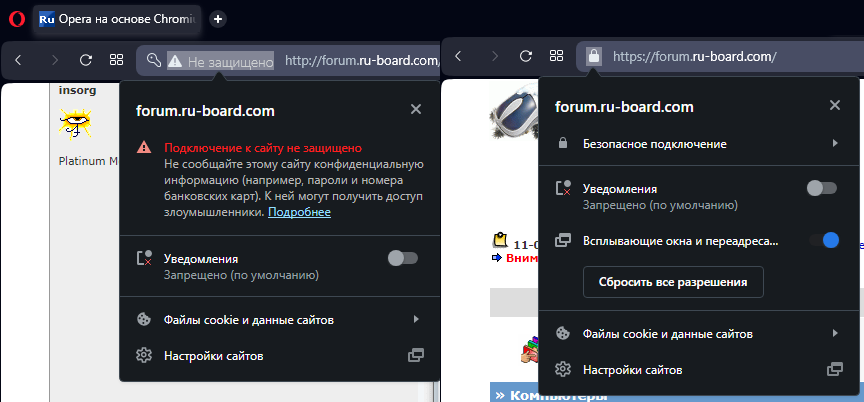Close the insecure connection site popup
Image resolution: width=864 pixels, height=402 pixels.
[416, 110]
